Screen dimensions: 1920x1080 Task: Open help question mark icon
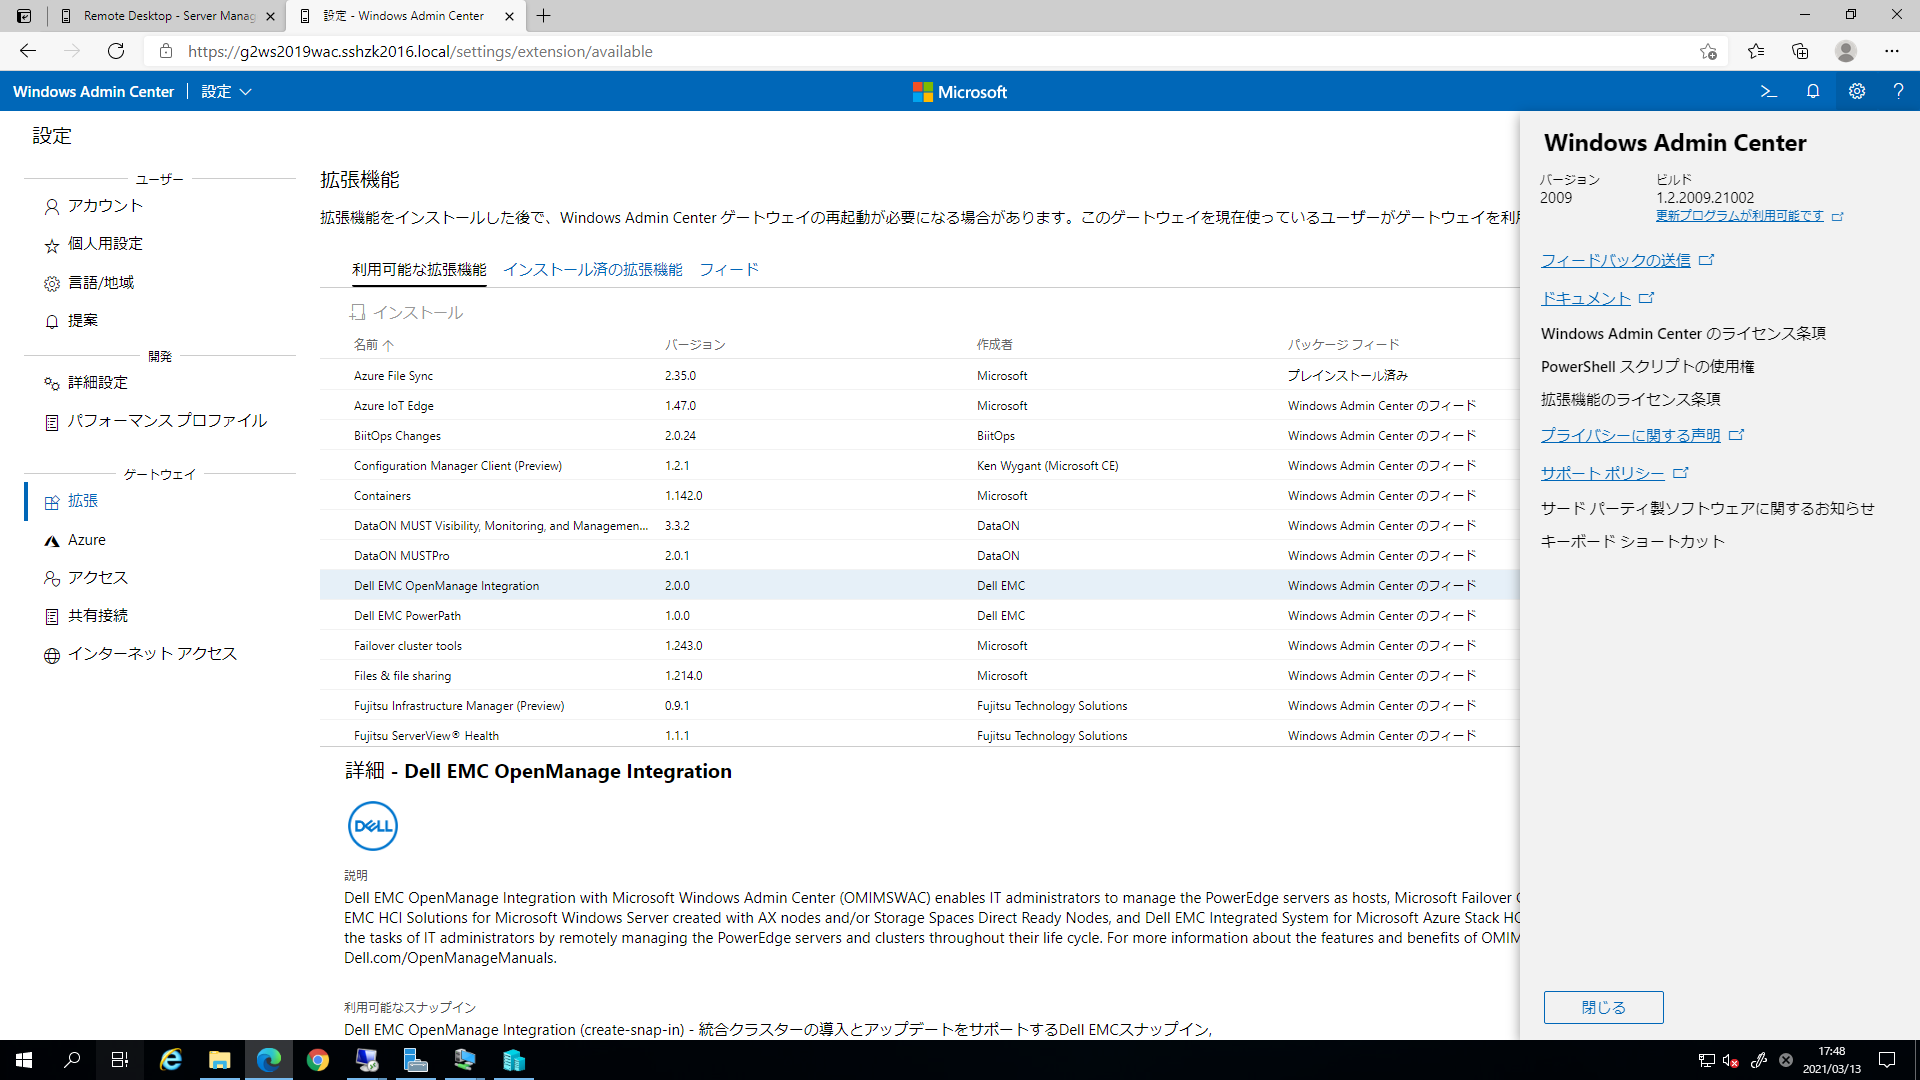coord(1898,91)
